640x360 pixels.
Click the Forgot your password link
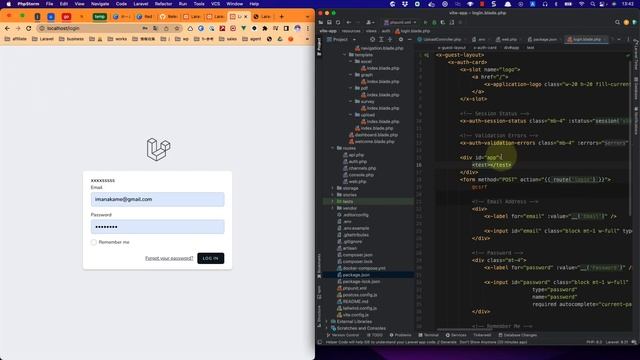[169, 258]
